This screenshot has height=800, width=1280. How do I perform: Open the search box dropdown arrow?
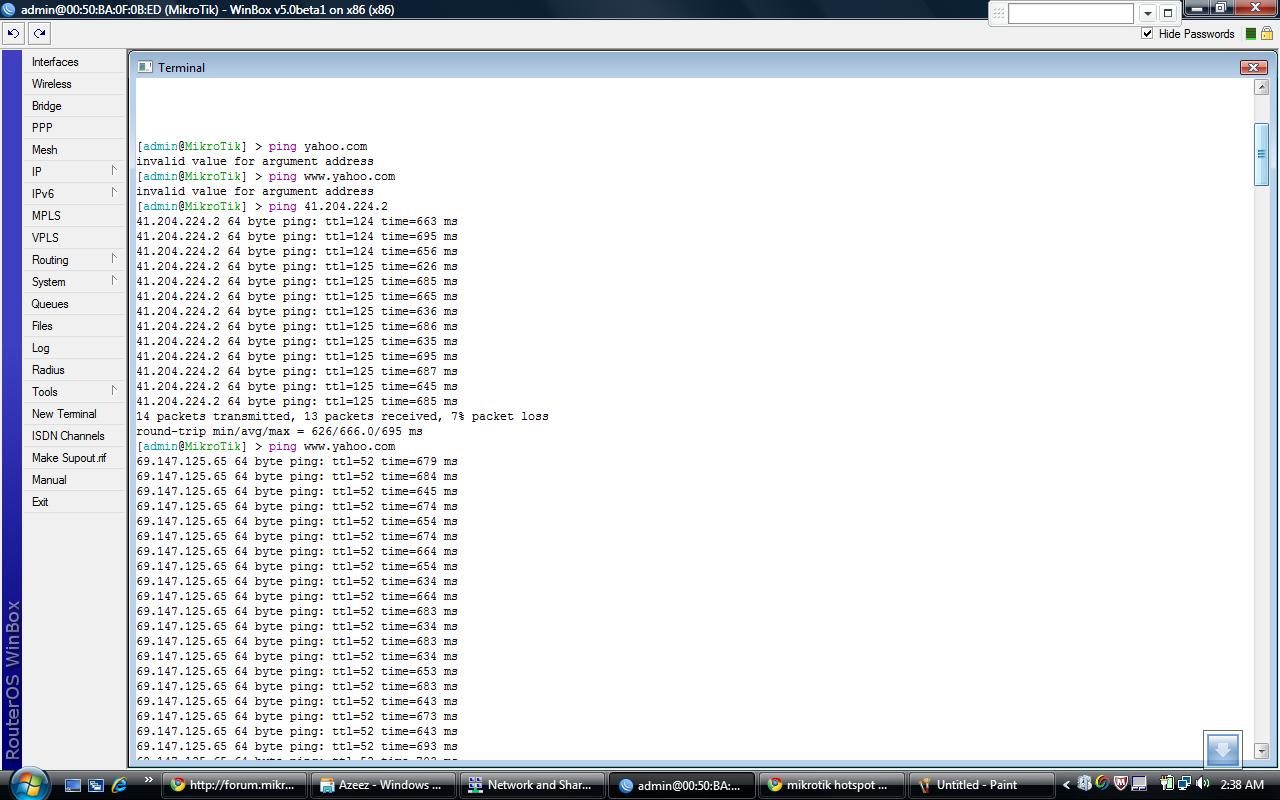1148,13
